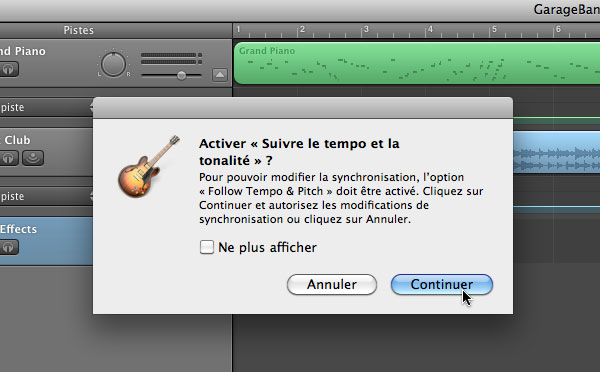Click measure 4 on the timeline ruler
This screenshot has width=600, height=372.
[430, 29]
